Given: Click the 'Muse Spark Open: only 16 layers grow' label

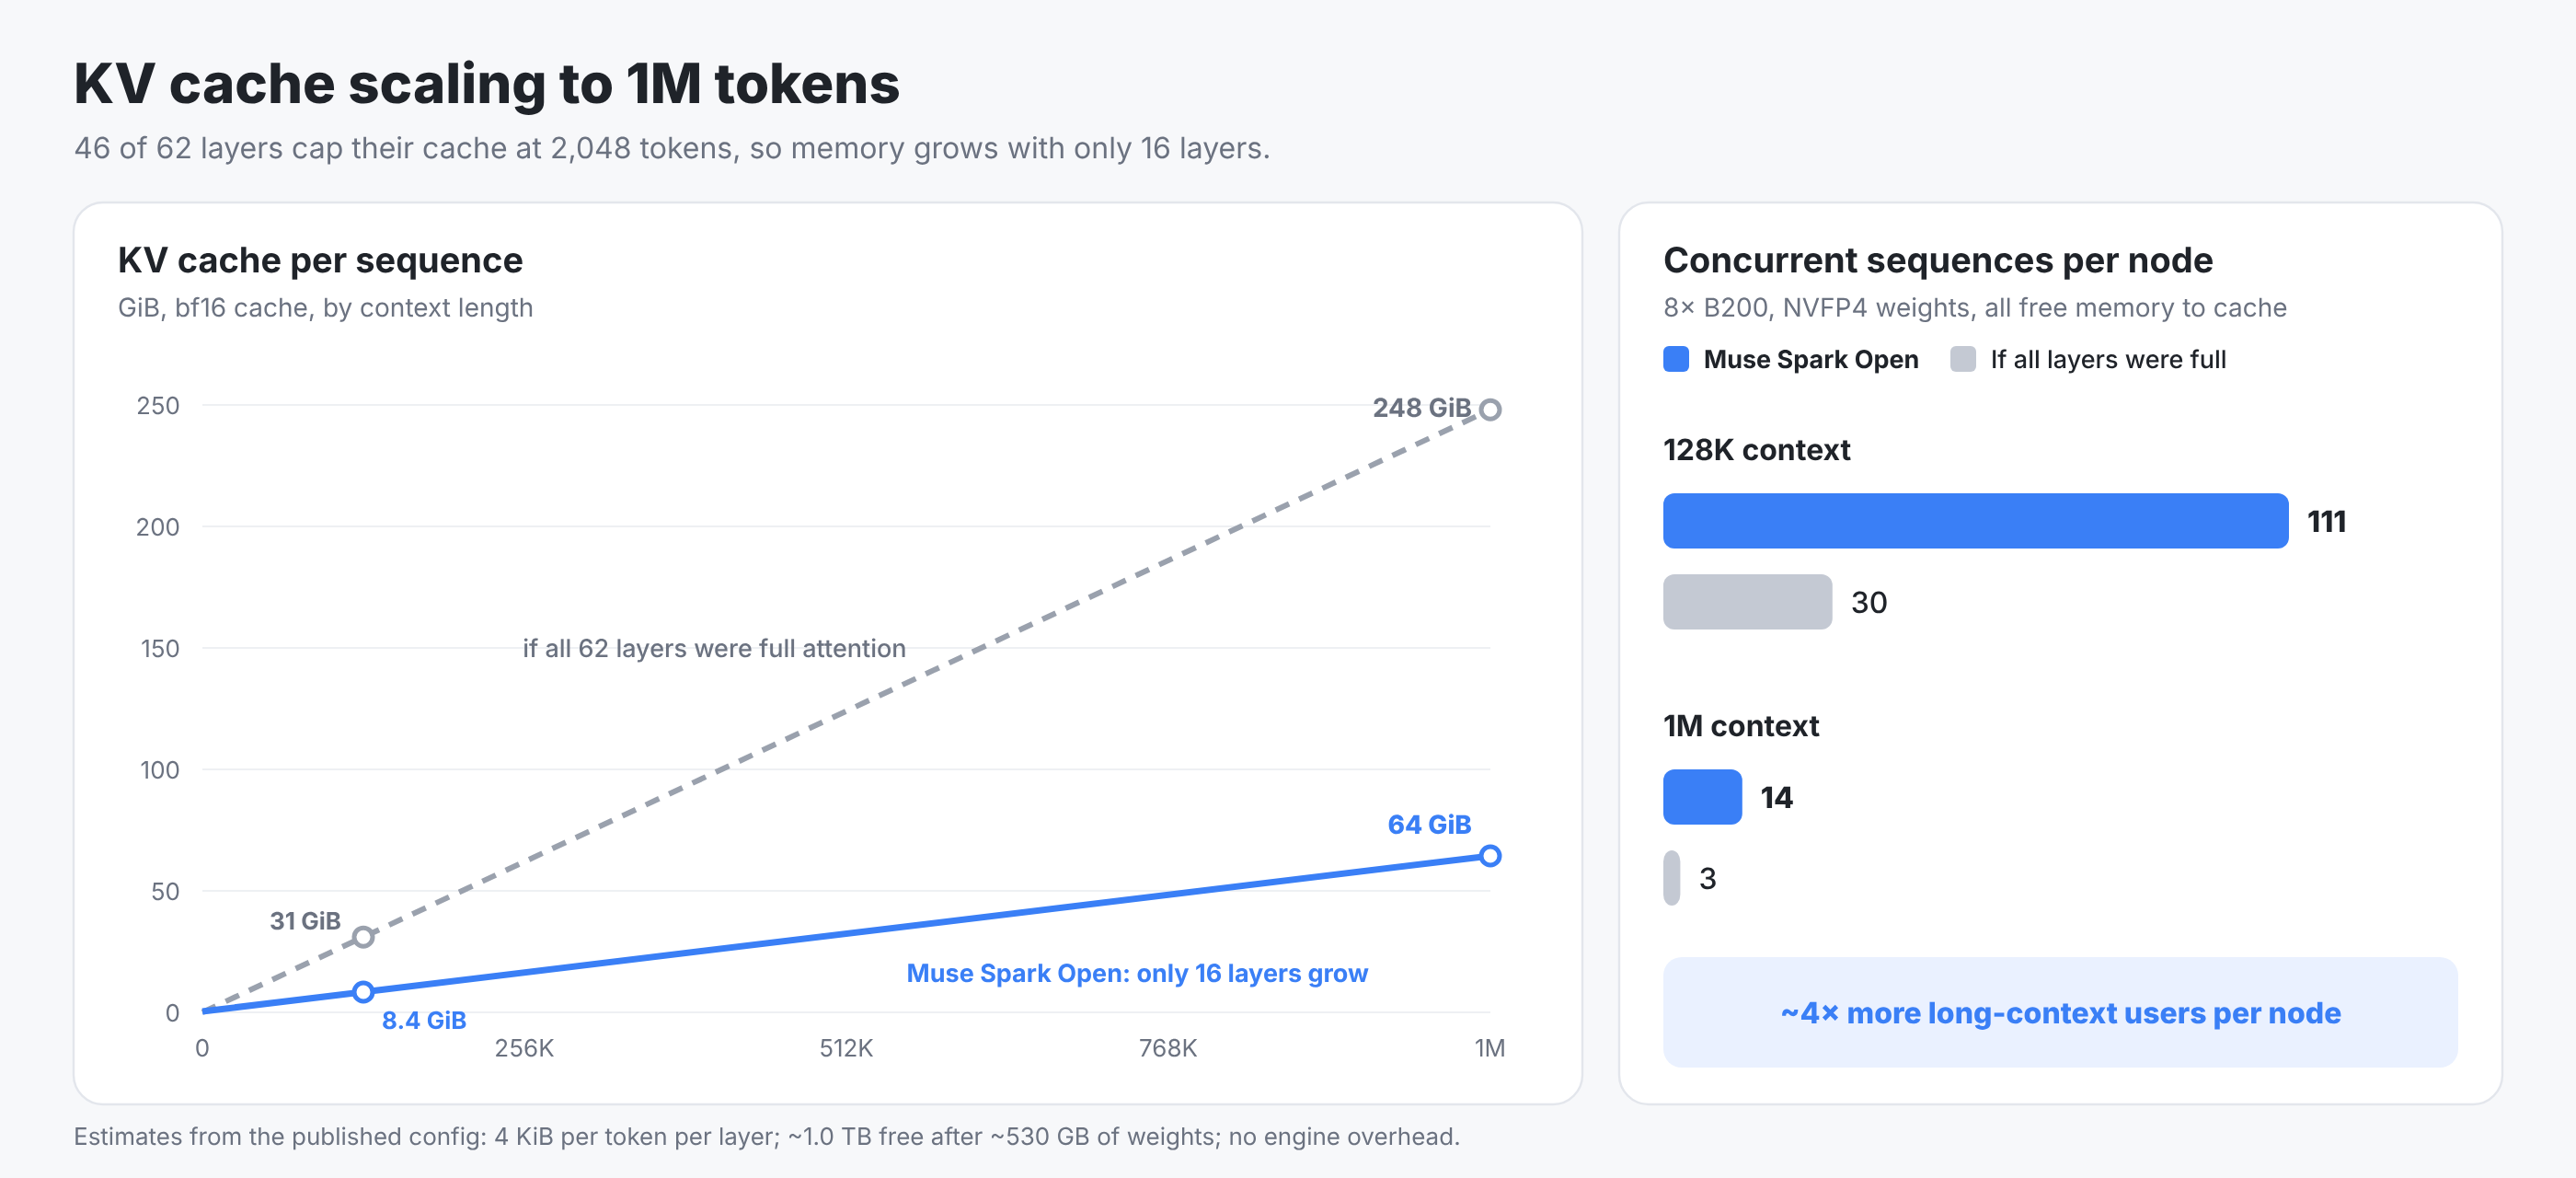Looking at the screenshot, I should point(1137,973).
